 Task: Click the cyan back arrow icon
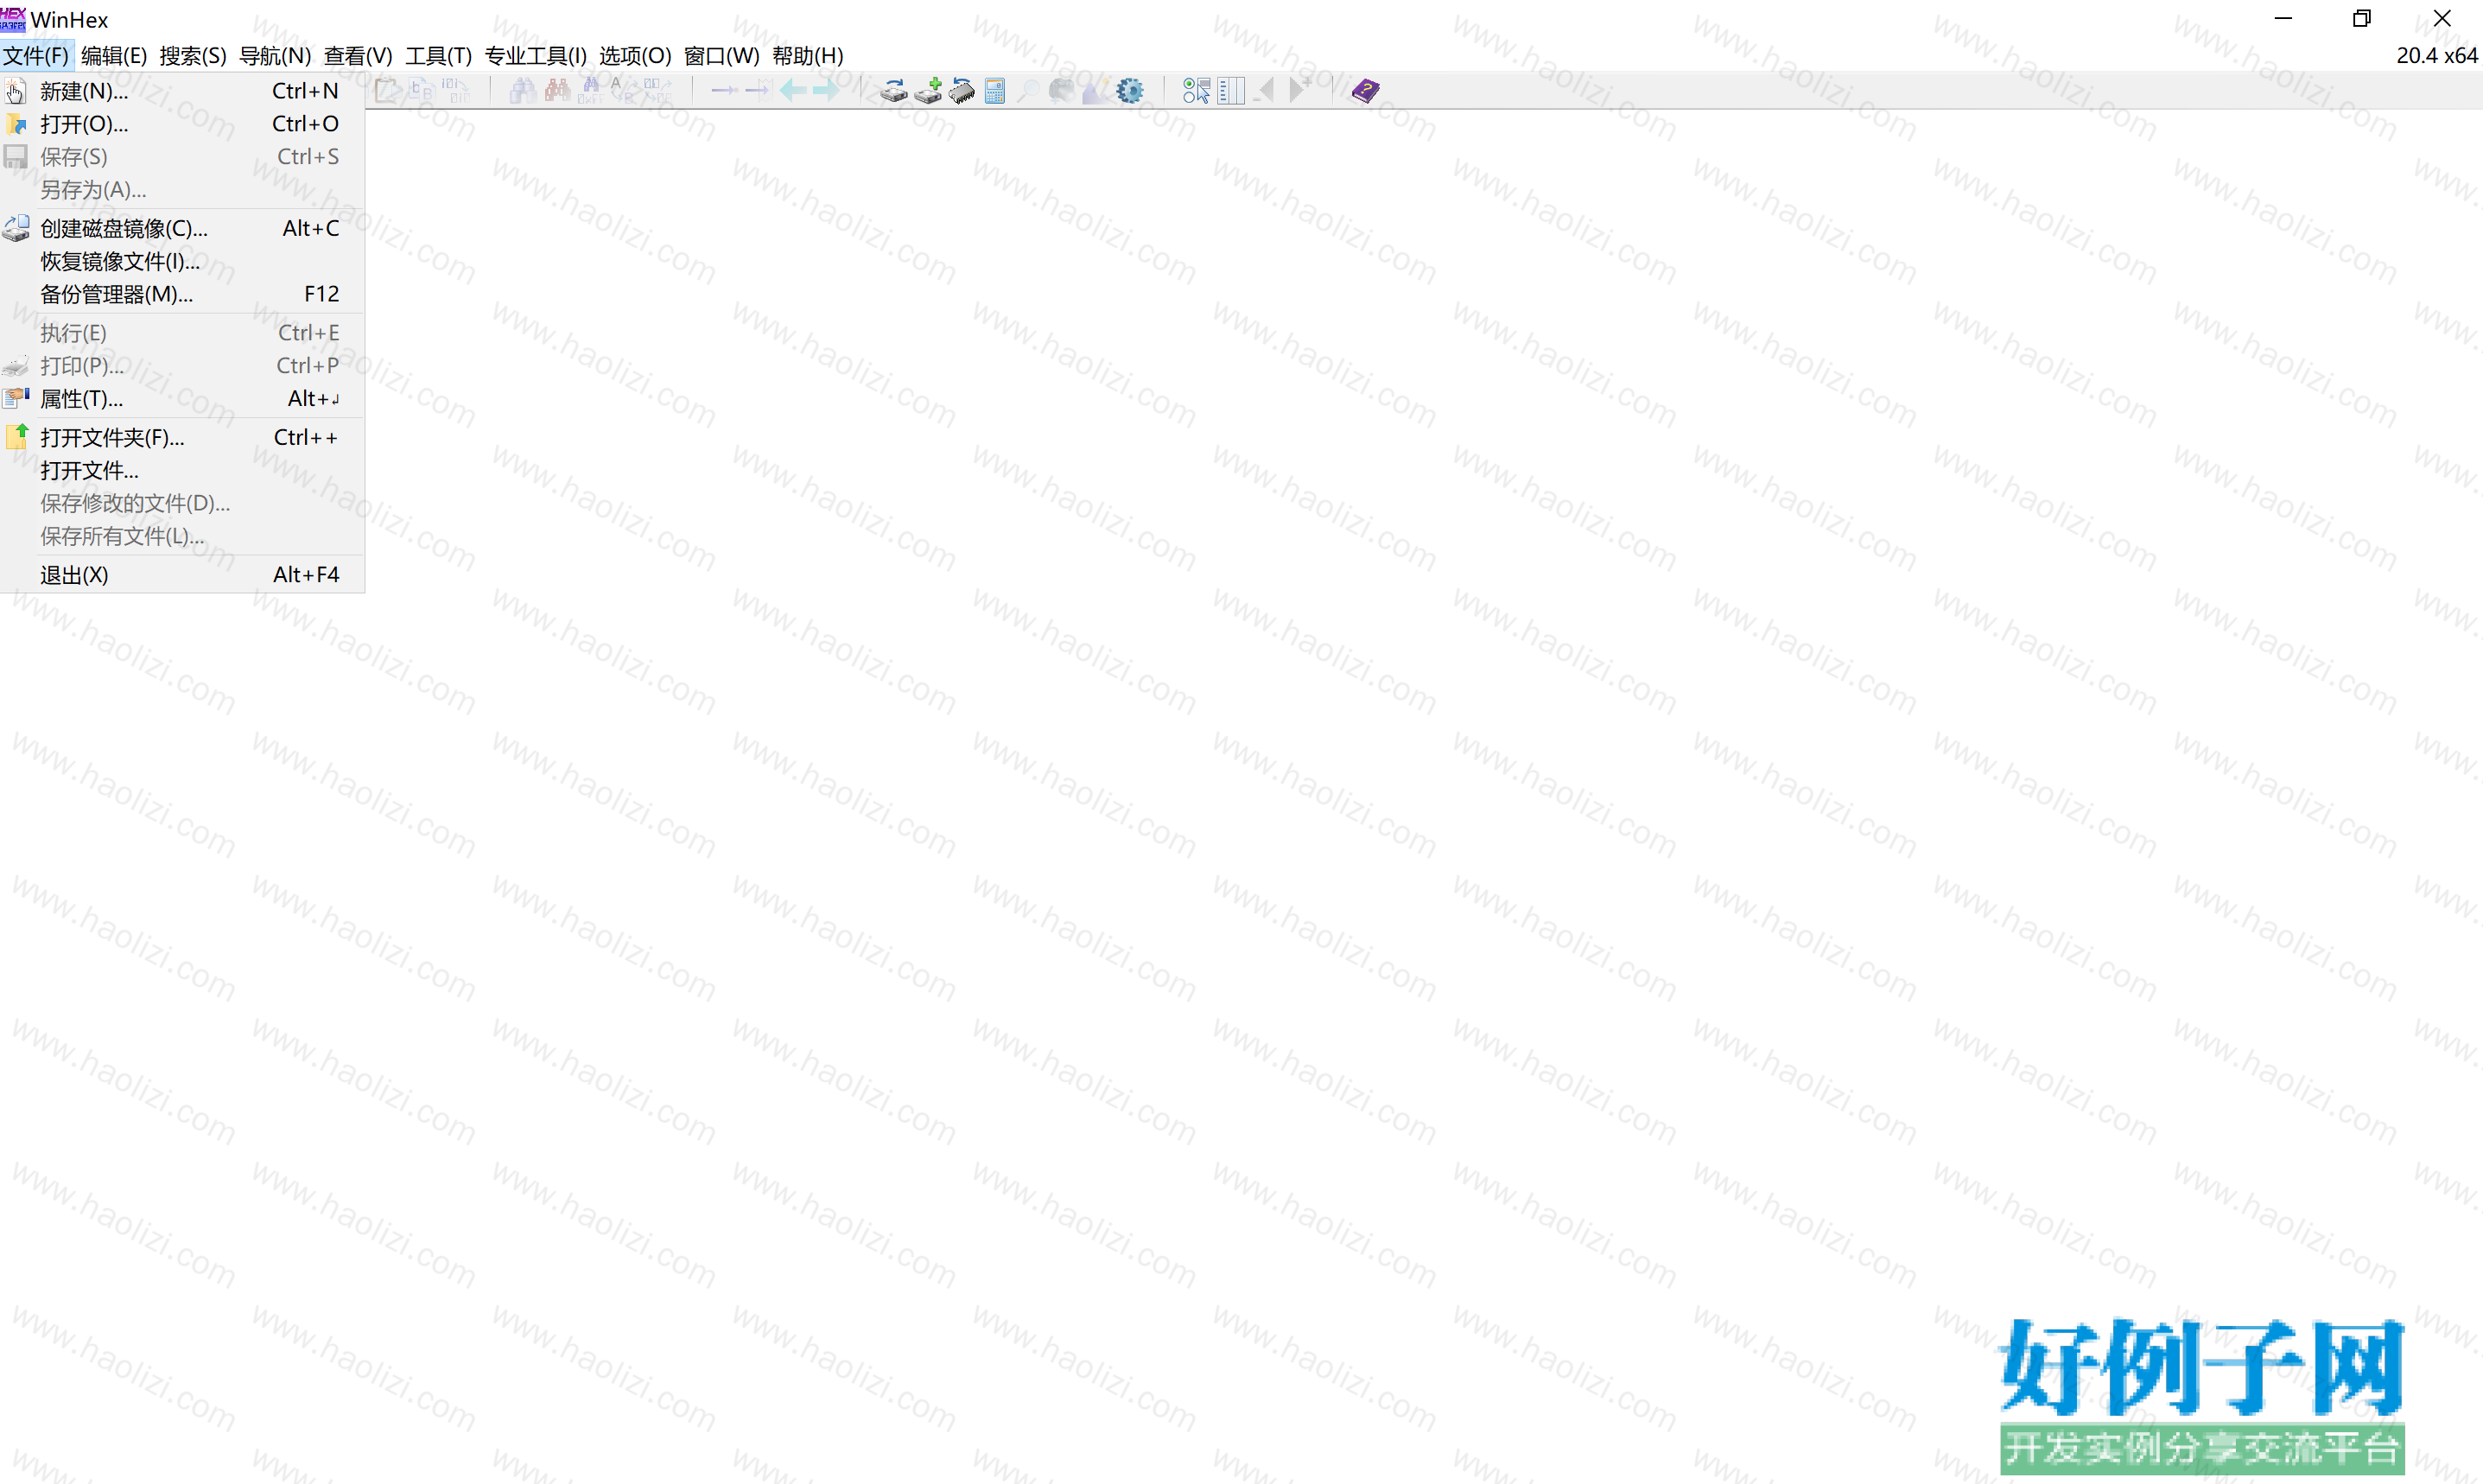point(793,91)
